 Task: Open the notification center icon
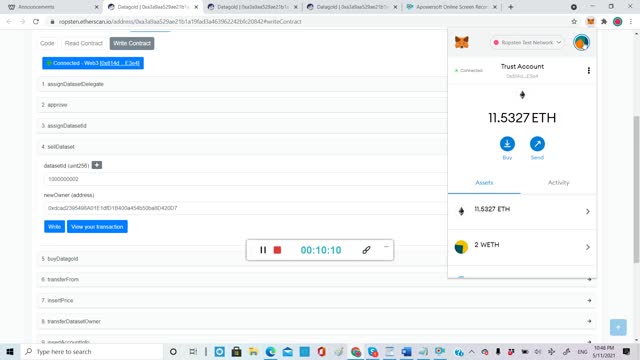tap(627, 351)
